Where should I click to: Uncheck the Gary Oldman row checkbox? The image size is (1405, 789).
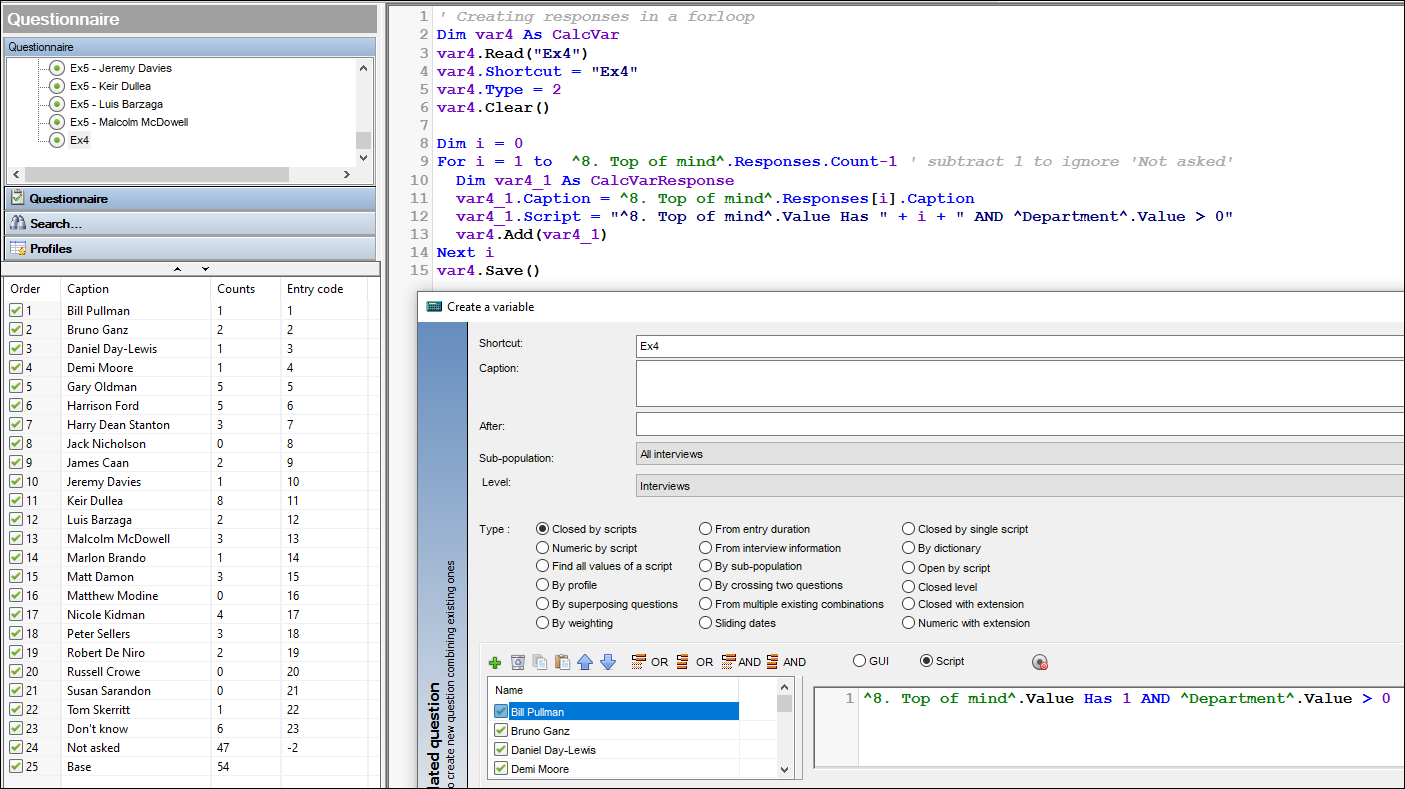click(16, 386)
